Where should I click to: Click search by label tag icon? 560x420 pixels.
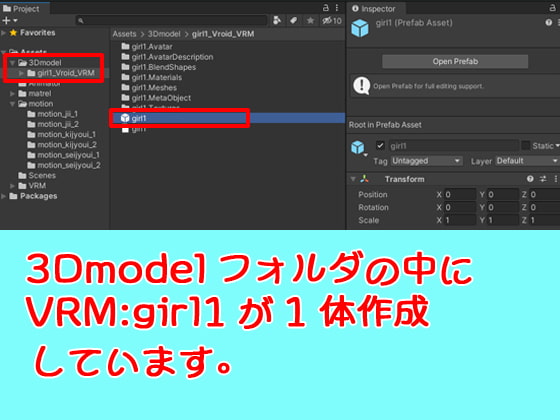point(294,21)
